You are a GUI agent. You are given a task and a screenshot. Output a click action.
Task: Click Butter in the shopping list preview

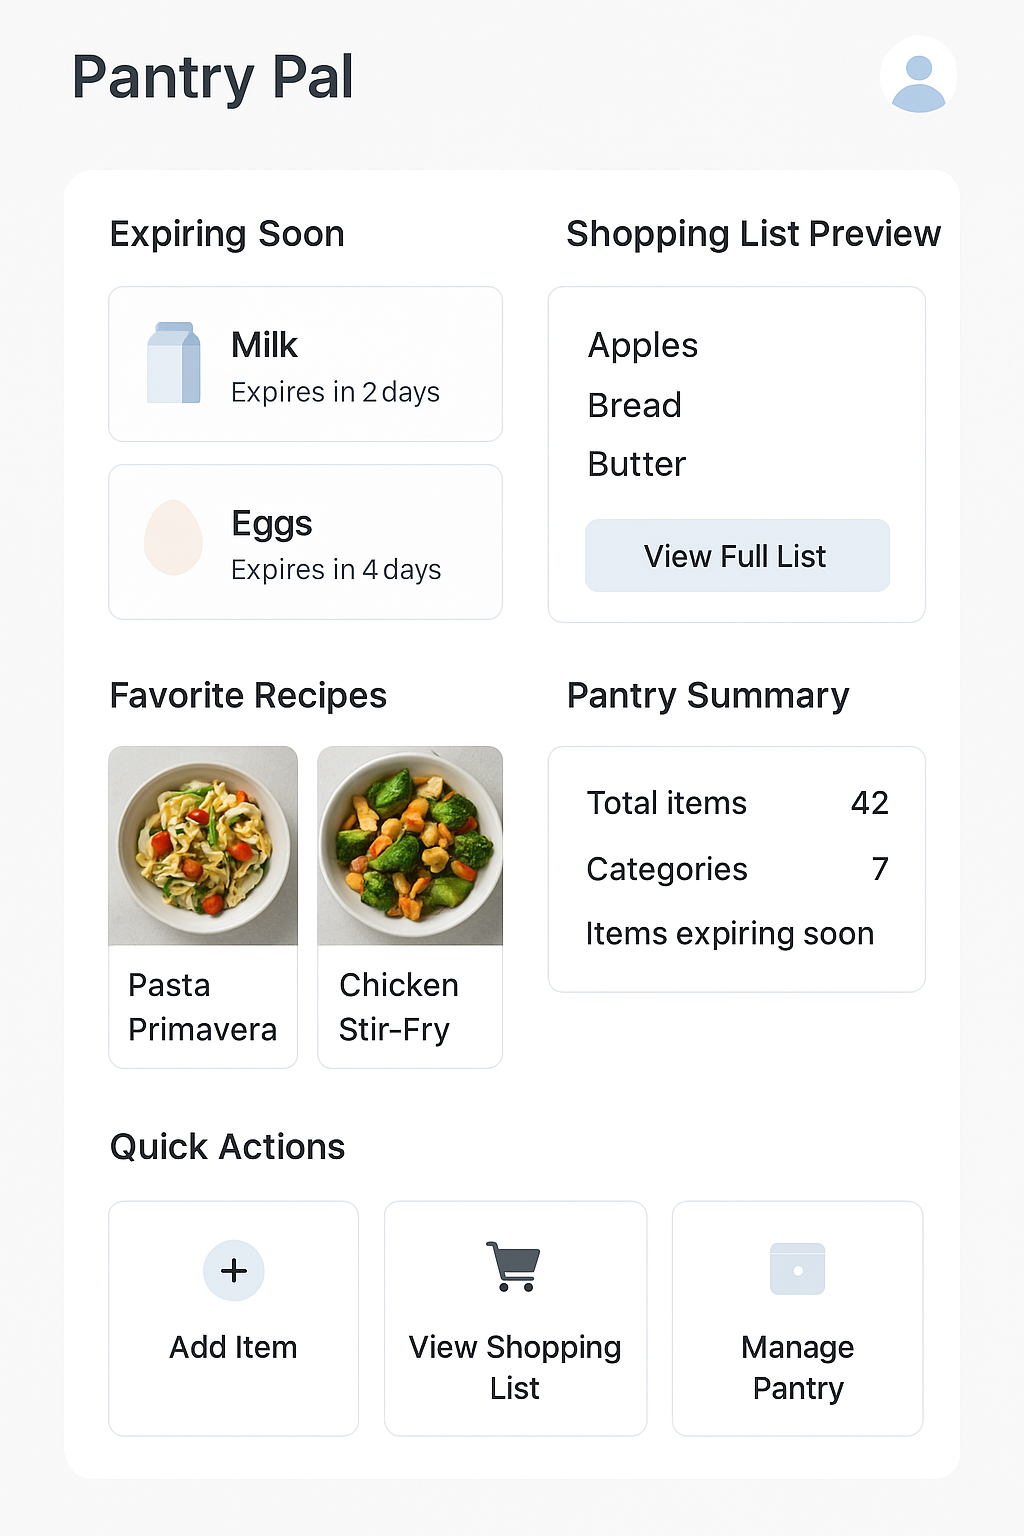[637, 465]
